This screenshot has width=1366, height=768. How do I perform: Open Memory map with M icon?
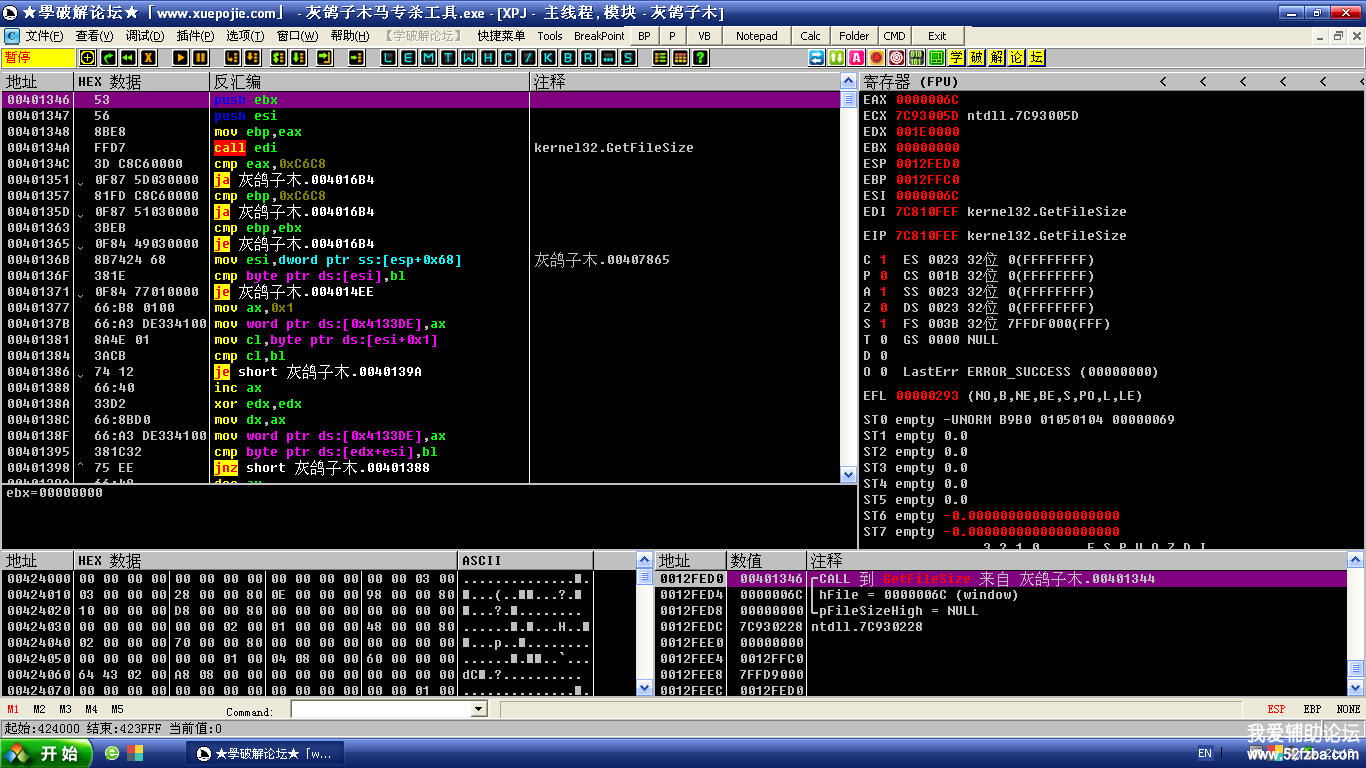(429, 58)
